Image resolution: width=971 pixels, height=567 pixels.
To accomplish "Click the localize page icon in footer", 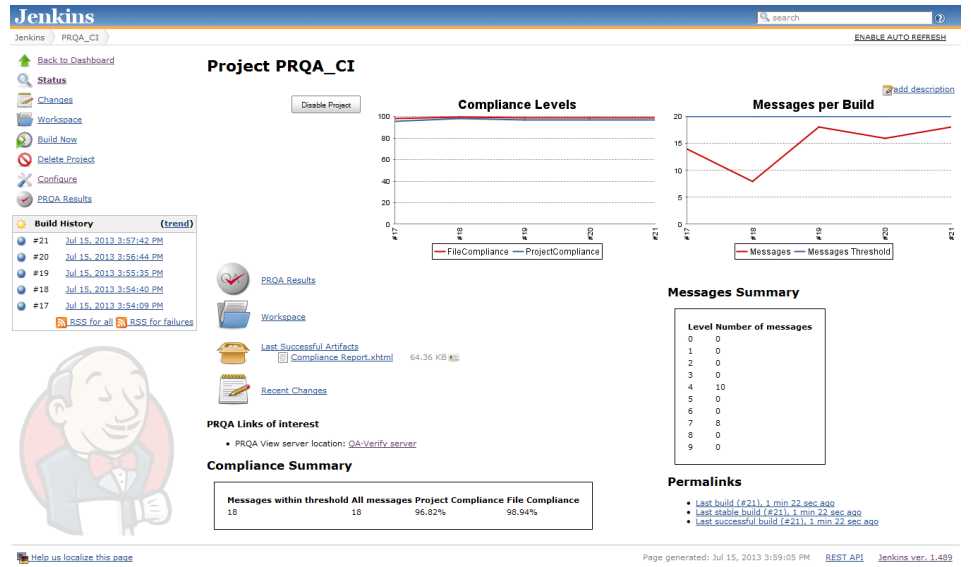I will click(x=23, y=558).
